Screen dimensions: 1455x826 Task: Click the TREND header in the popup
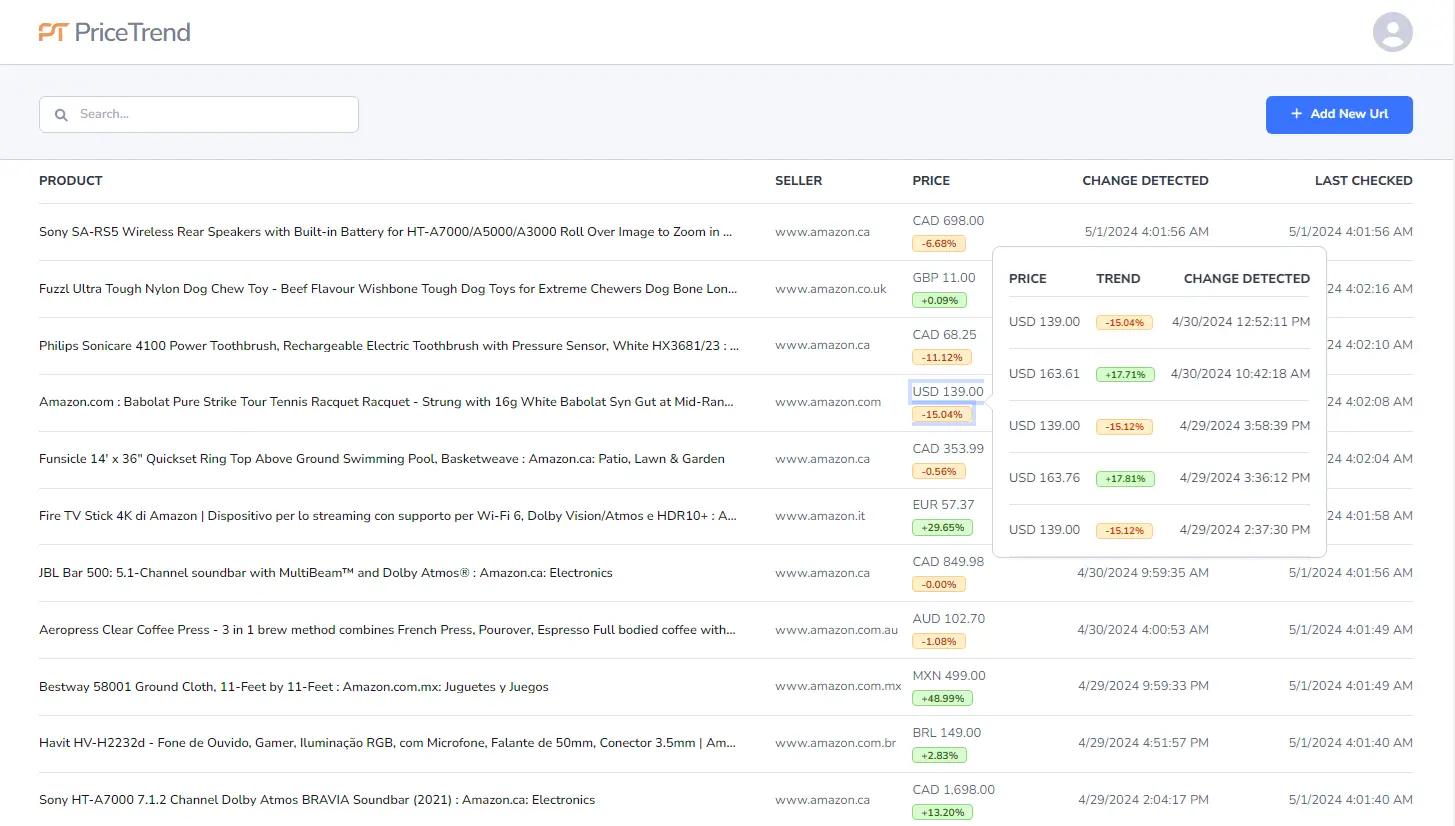[x=1118, y=279]
